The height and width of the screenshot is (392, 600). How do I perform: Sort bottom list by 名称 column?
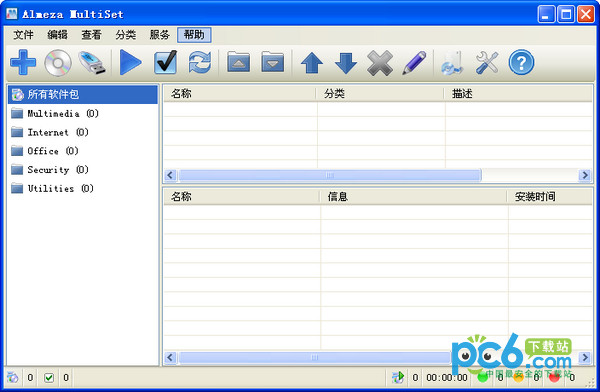pyautogui.click(x=242, y=196)
